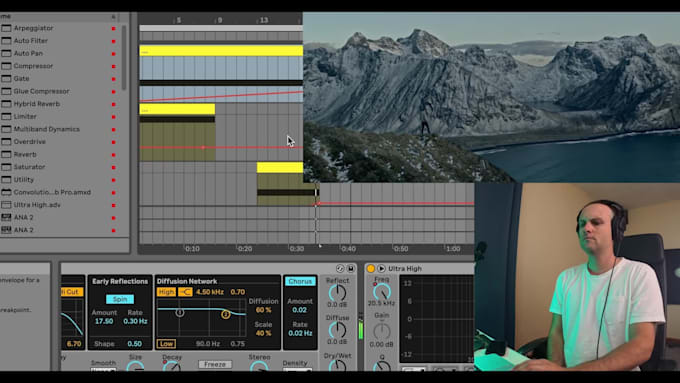
Task: Toggle the Ultra High device activator
Action: point(371,268)
